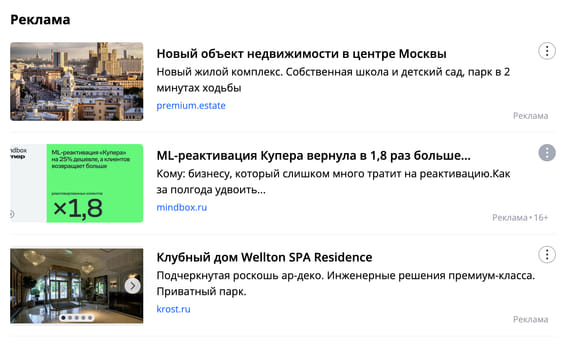Image resolution: width=566 pixels, height=360 pixels.
Task: Open krost.ru link
Action: click(173, 309)
